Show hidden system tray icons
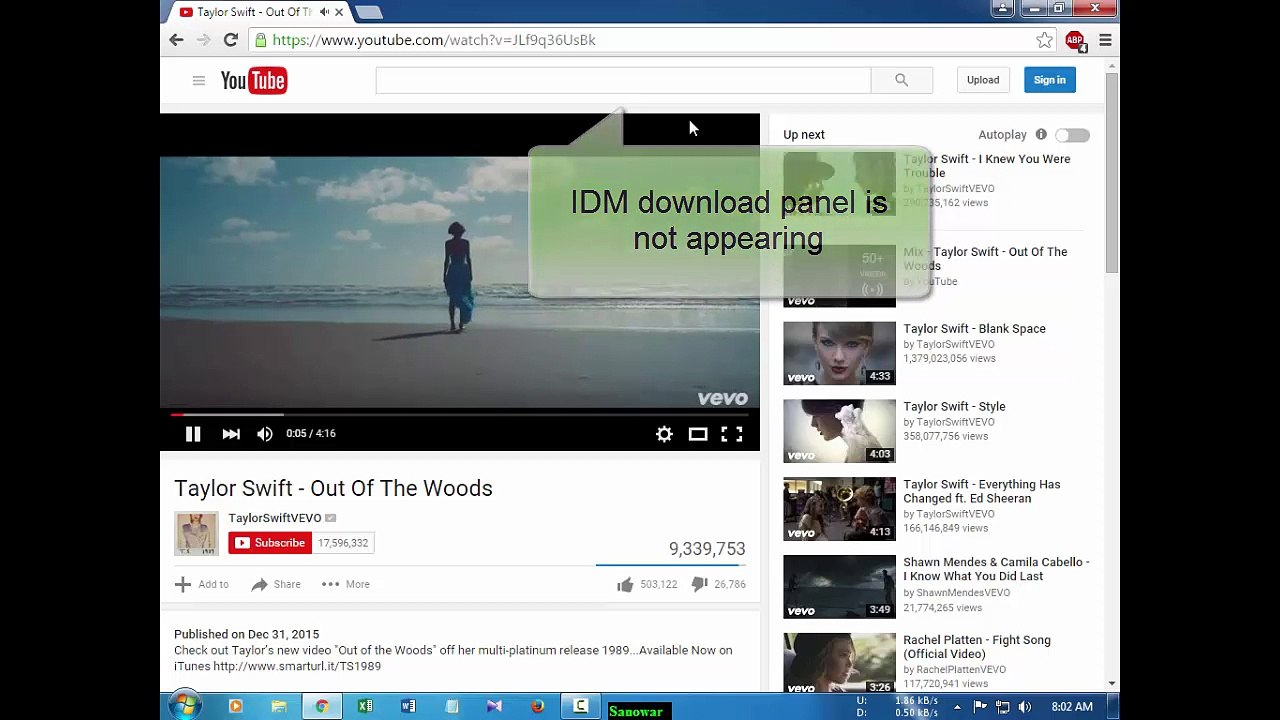The width and height of the screenshot is (1280, 720). click(957, 707)
